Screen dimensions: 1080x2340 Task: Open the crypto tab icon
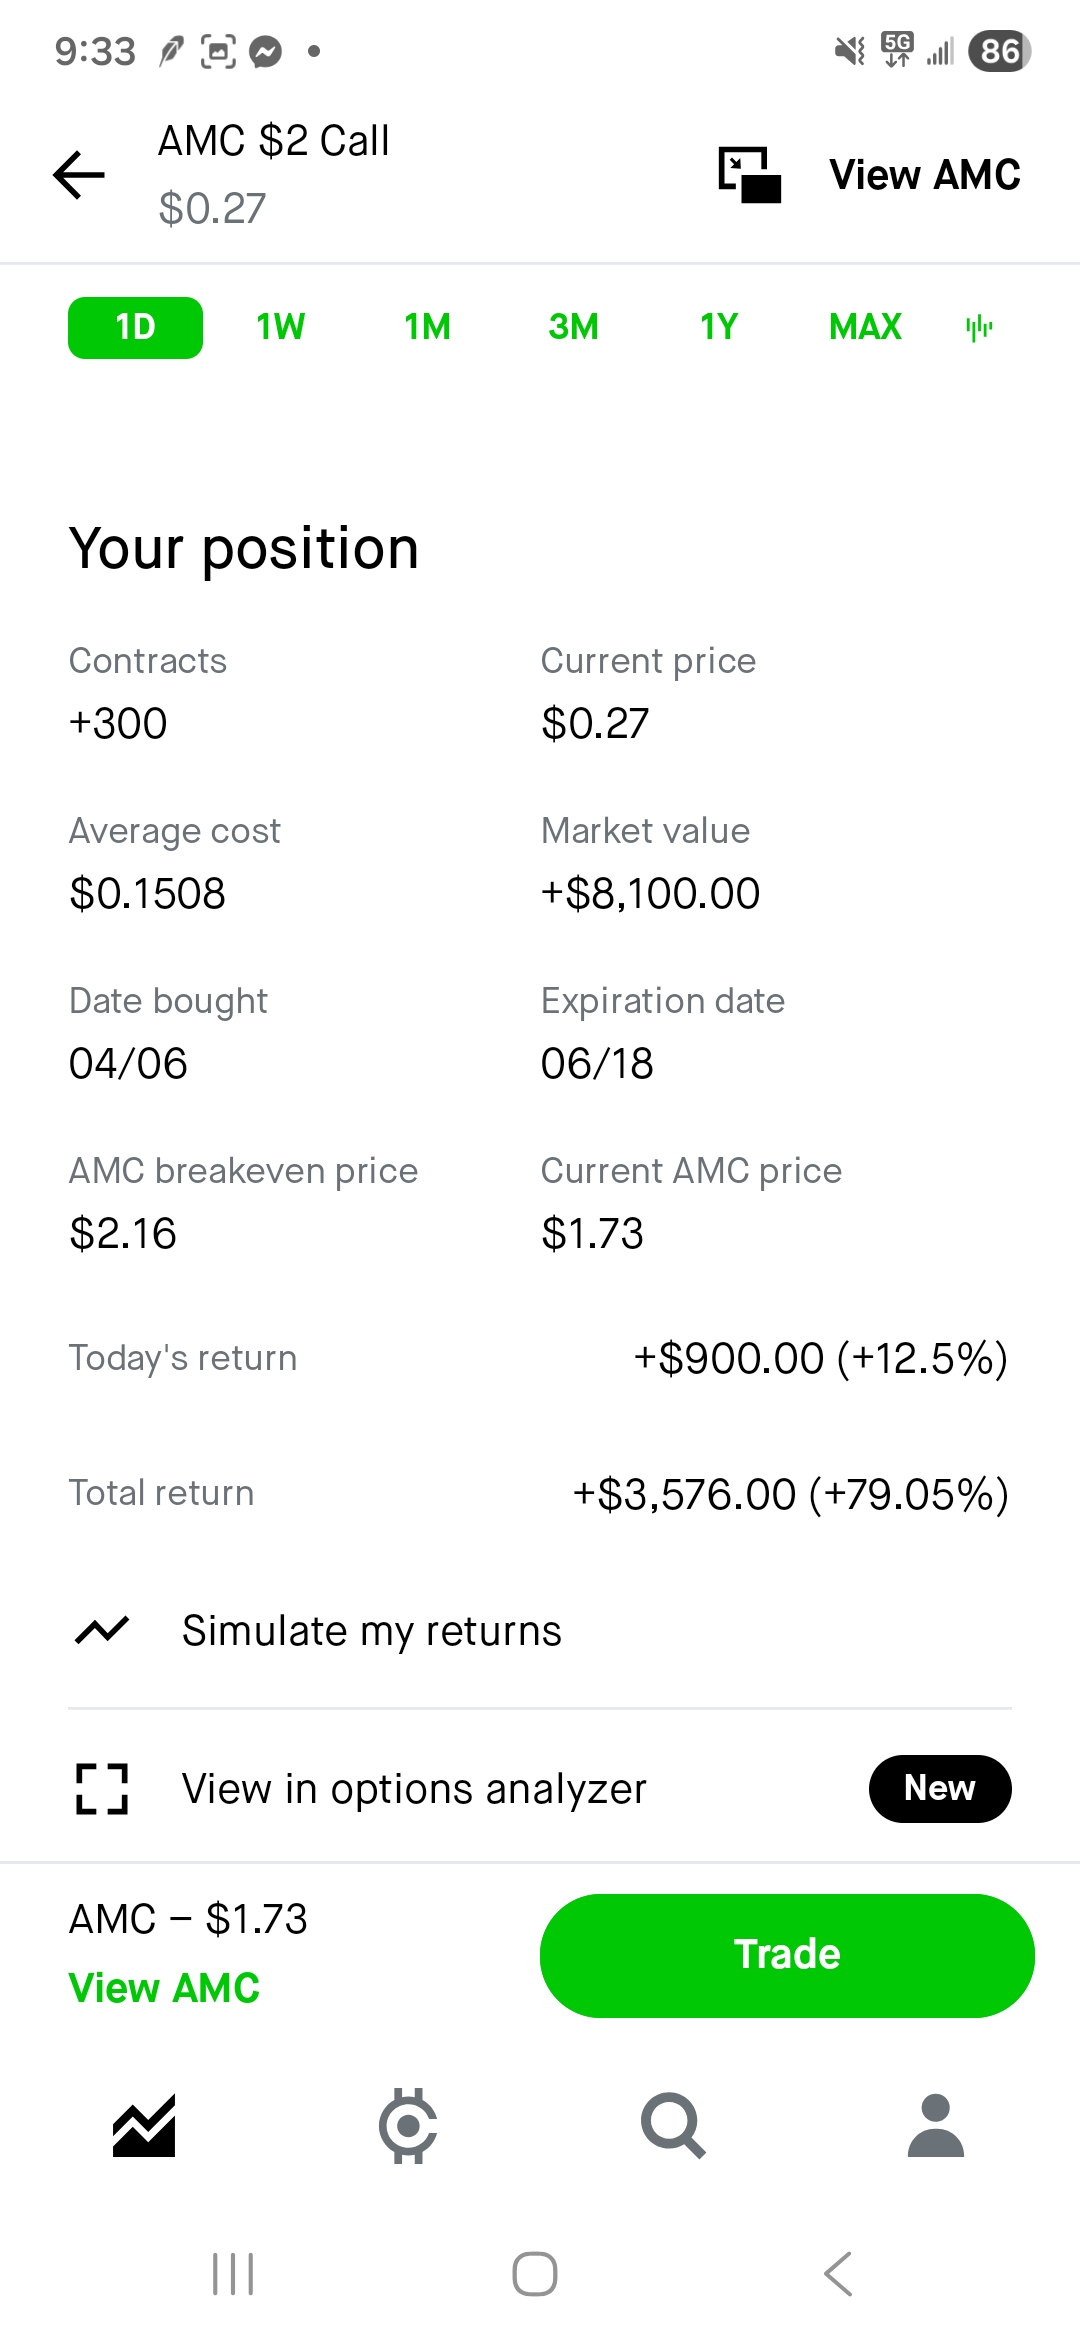408,2125
